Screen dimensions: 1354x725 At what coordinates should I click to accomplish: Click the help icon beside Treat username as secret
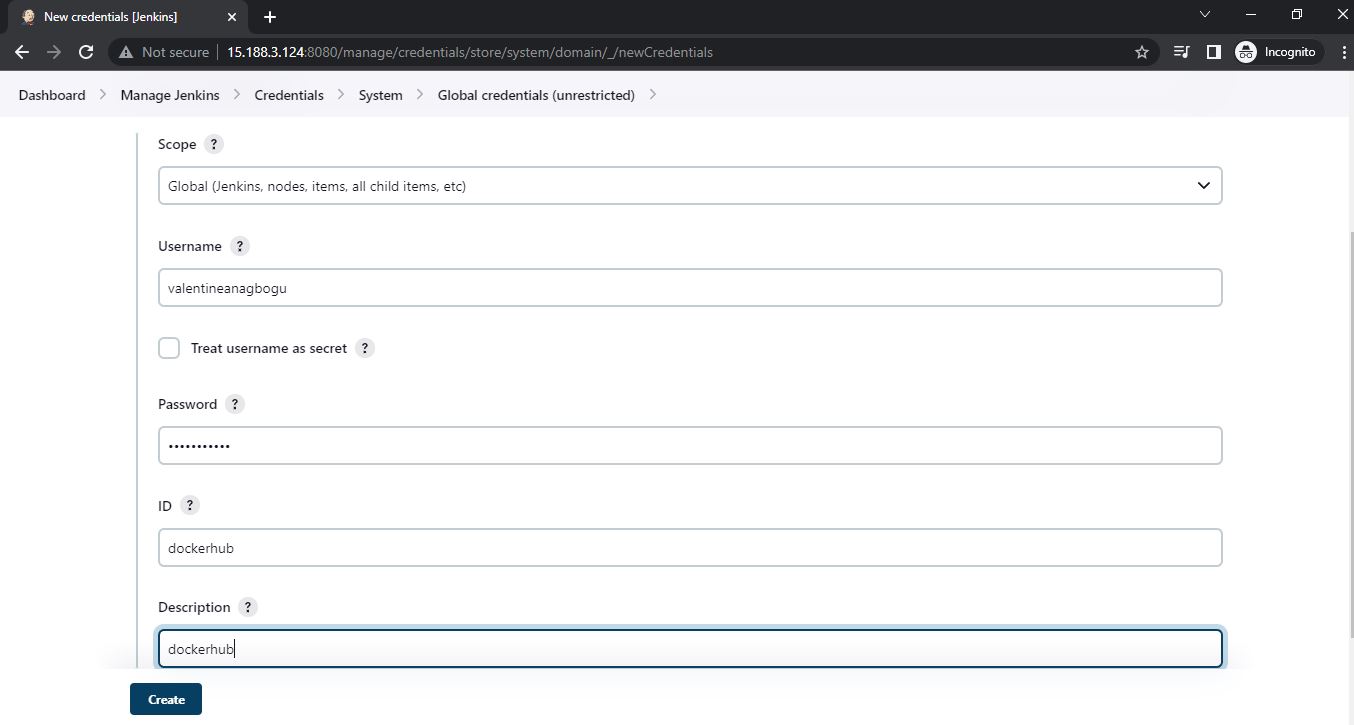[x=365, y=348]
